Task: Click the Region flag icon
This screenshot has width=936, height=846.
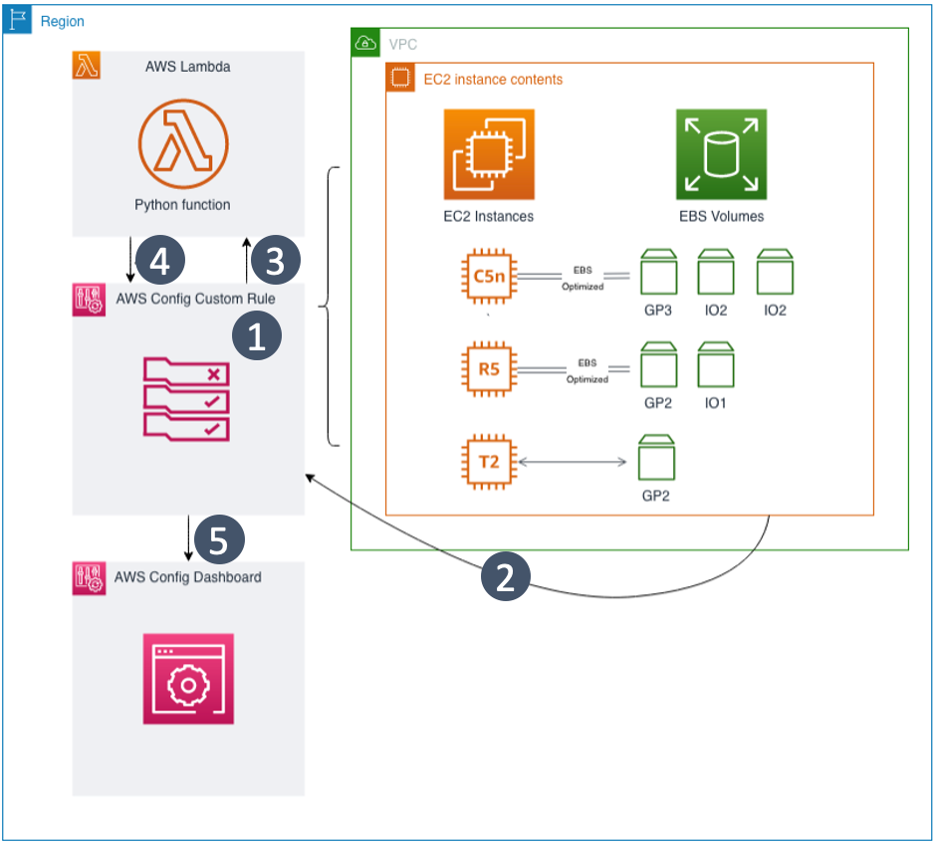Action: [16, 20]
